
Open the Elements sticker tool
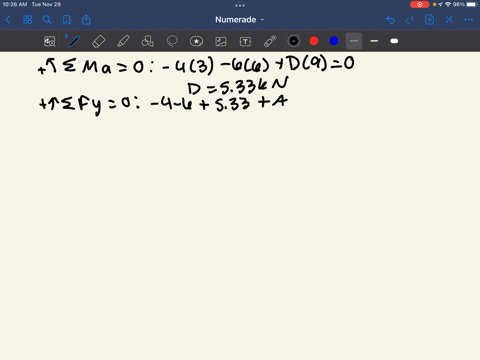196,41
